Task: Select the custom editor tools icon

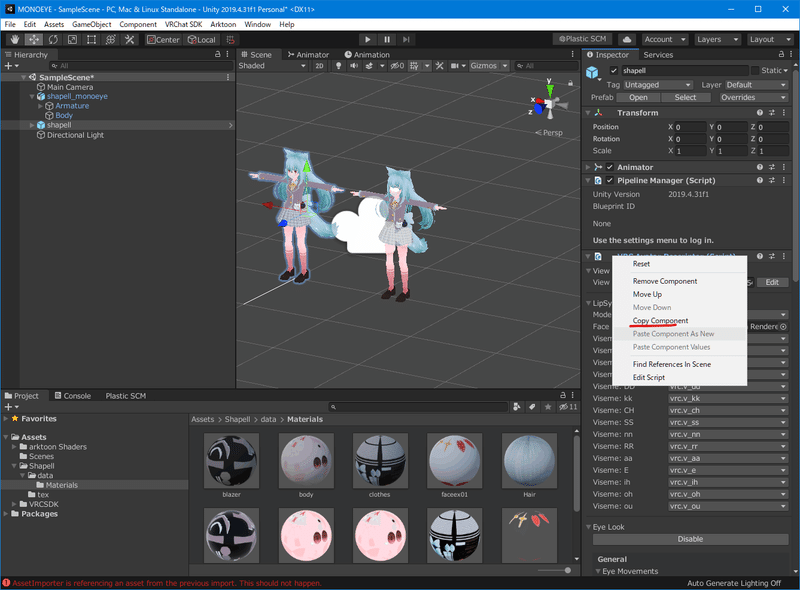Action: pyautogui.click(x=130, y=39)
